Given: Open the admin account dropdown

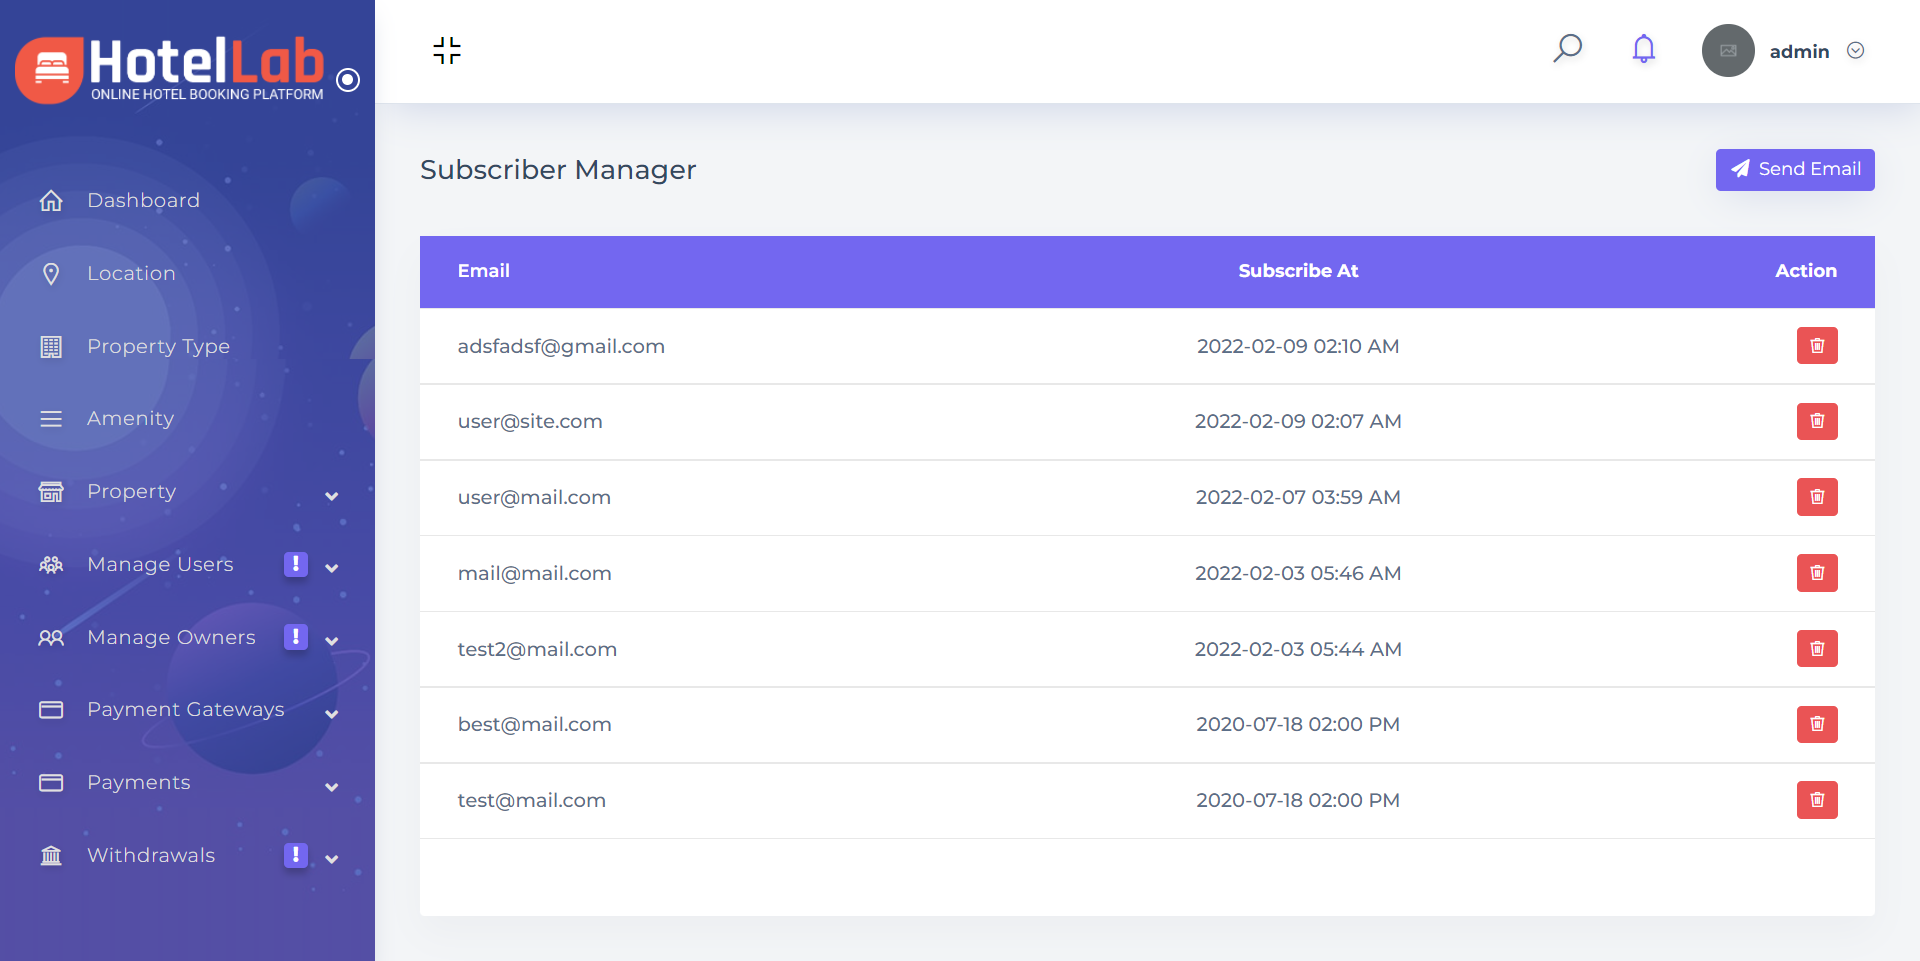Looking at the screenshot, I should pyautogui.click(x=1855, y=51).
